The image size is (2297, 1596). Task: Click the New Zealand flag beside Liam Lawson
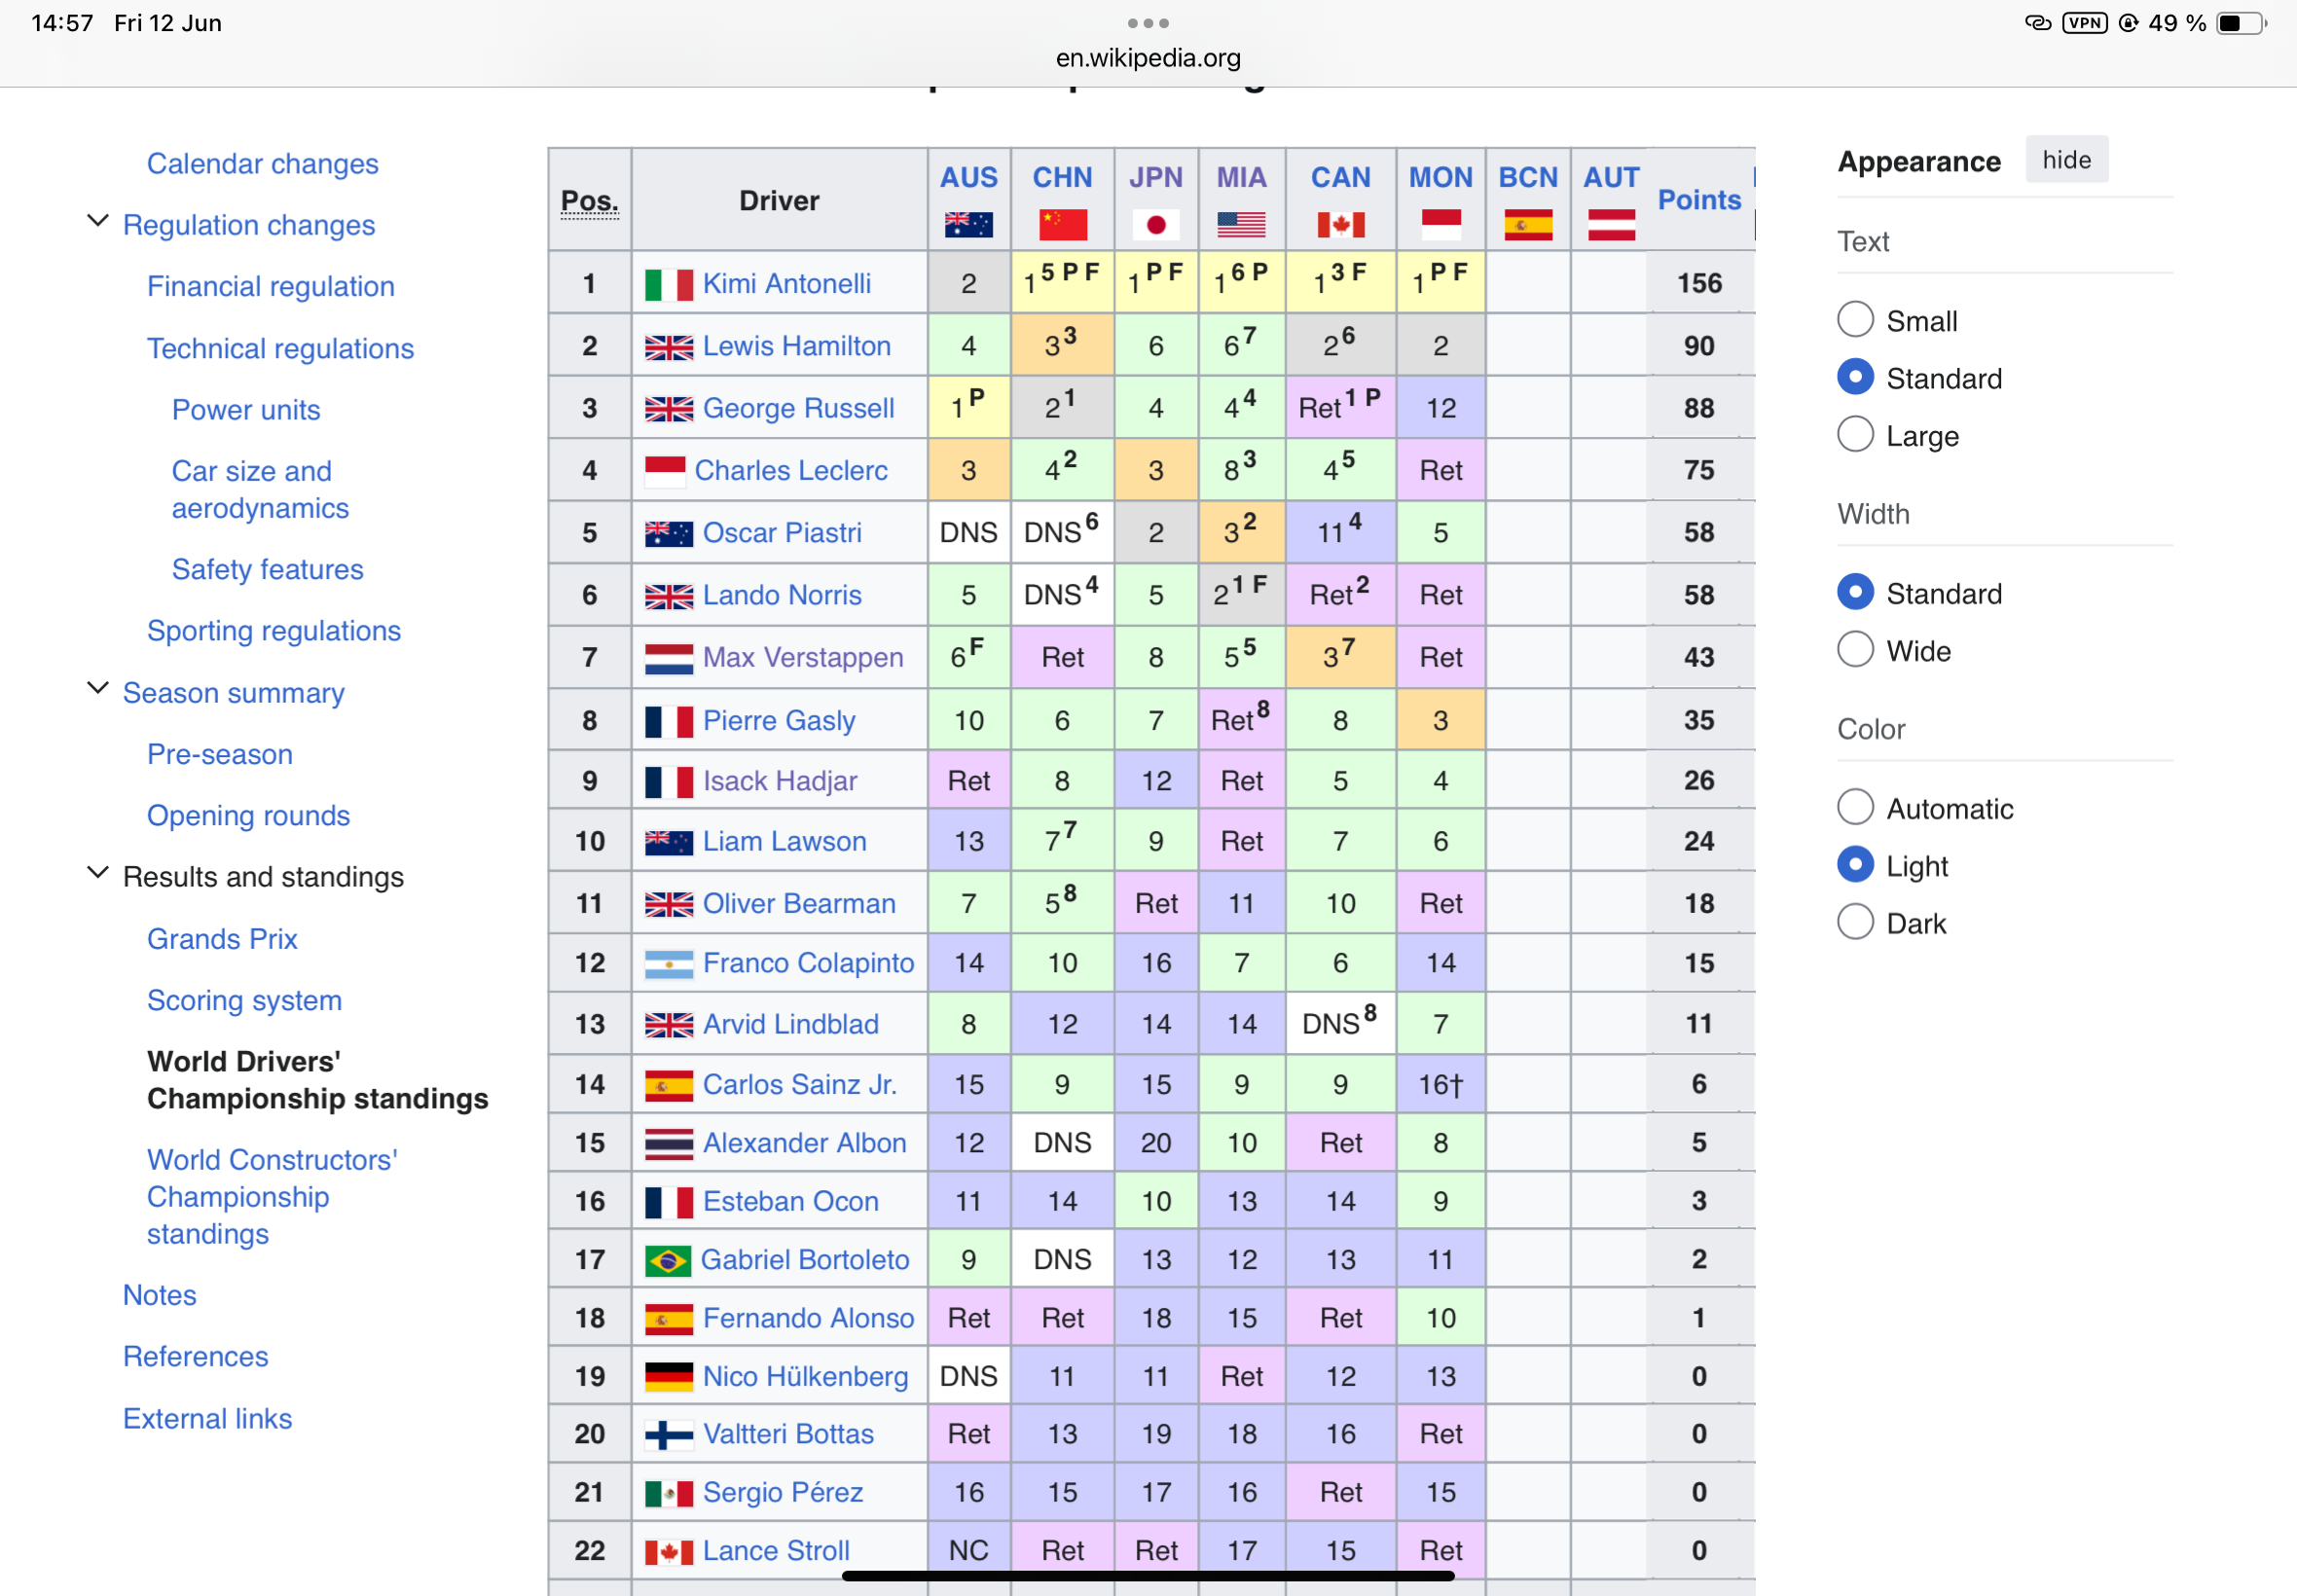(669, 842)
